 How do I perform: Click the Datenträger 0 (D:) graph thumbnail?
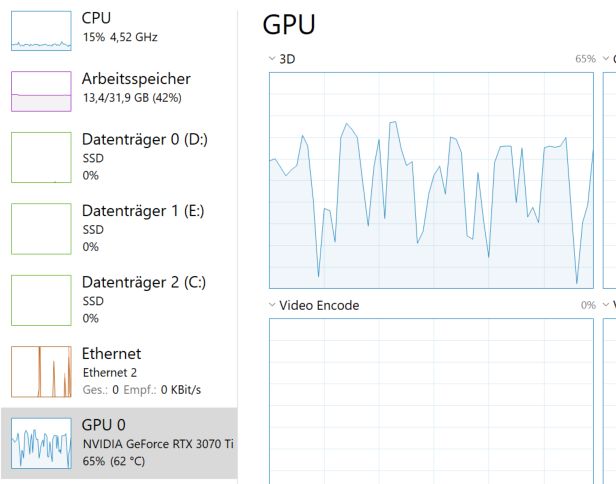tap(41, 157)
